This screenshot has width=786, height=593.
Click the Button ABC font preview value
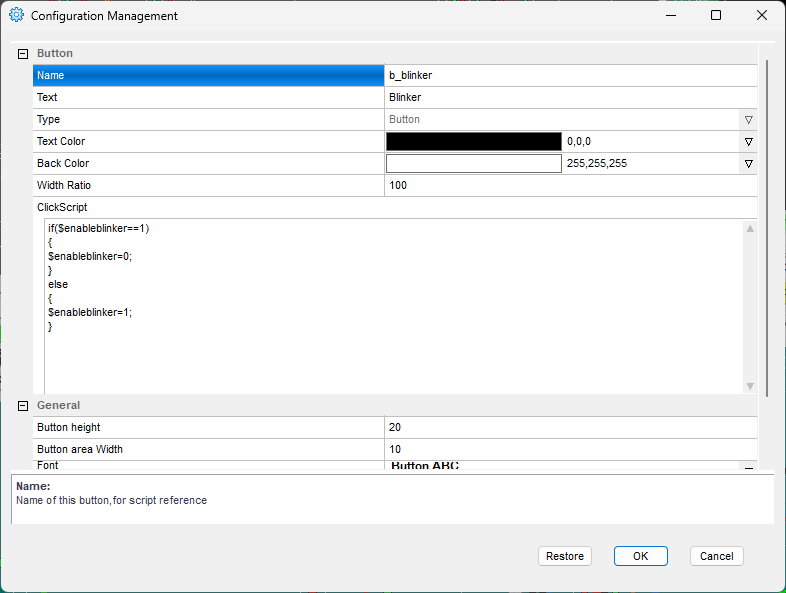click(425, 466)
